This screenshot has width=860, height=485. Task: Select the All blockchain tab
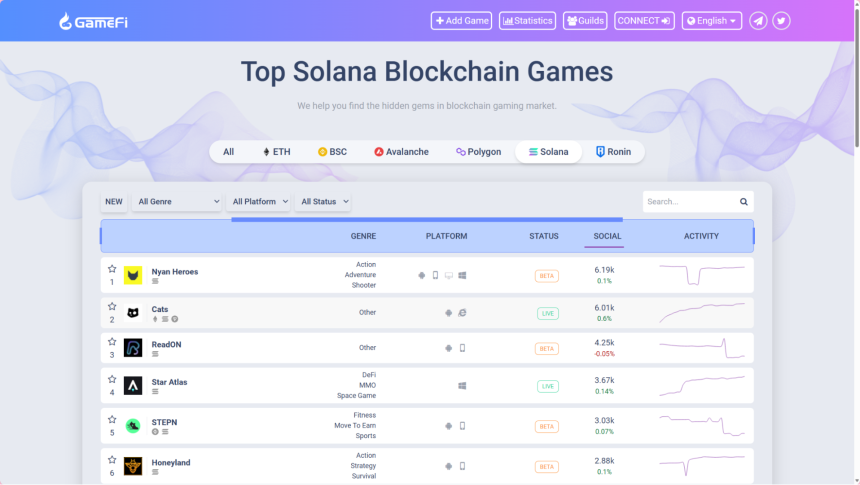click(x=229, y=152)
